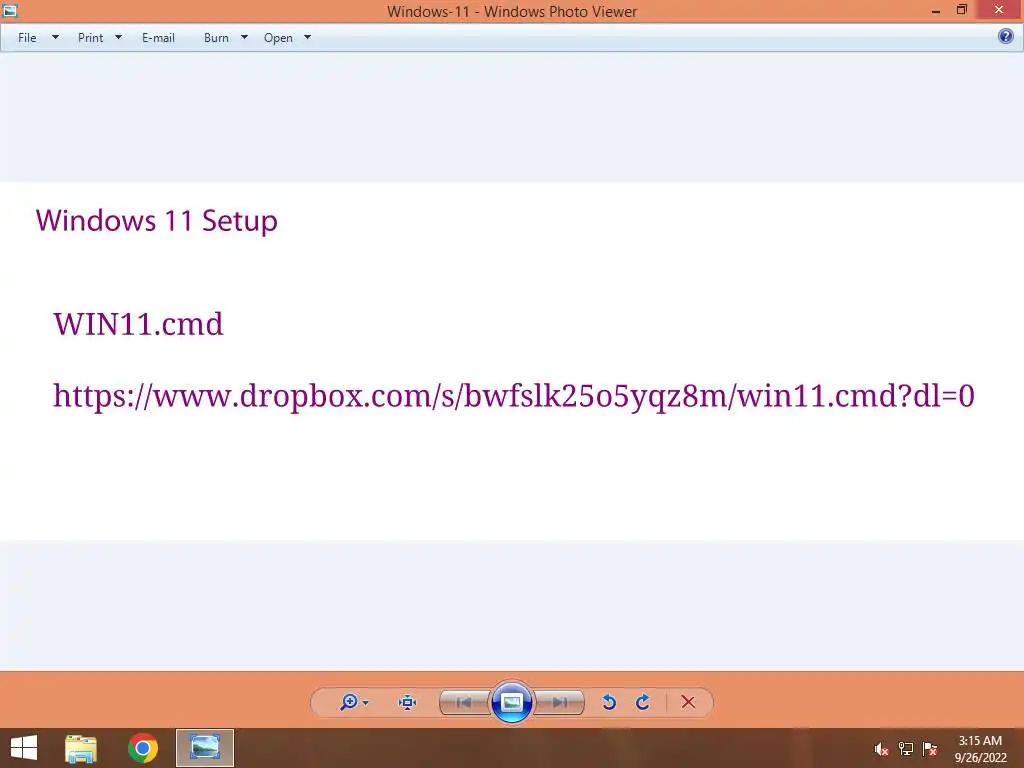Image resolution: width=1024 pixels, height=768 pixels.
Task: Start the slide show
Action: click(x=511, y=702)
